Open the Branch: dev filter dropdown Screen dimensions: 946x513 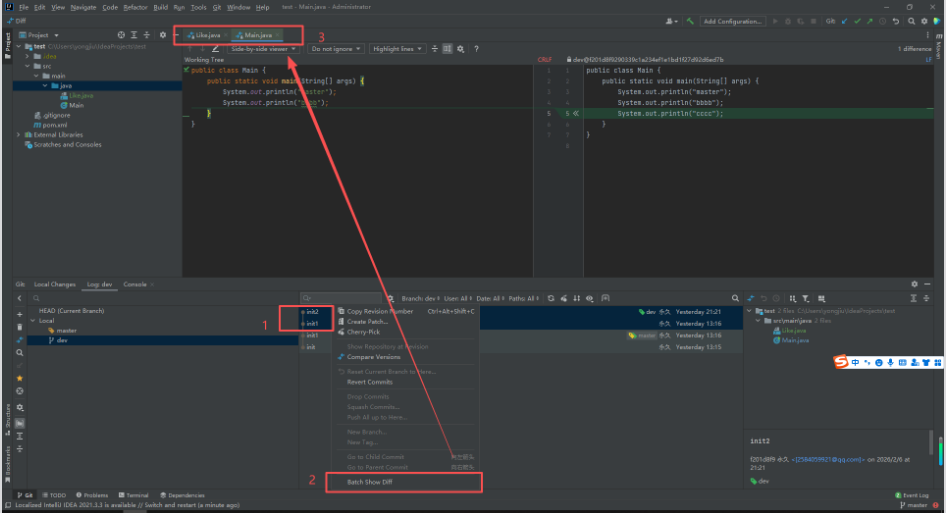click(x=421, y=298)
